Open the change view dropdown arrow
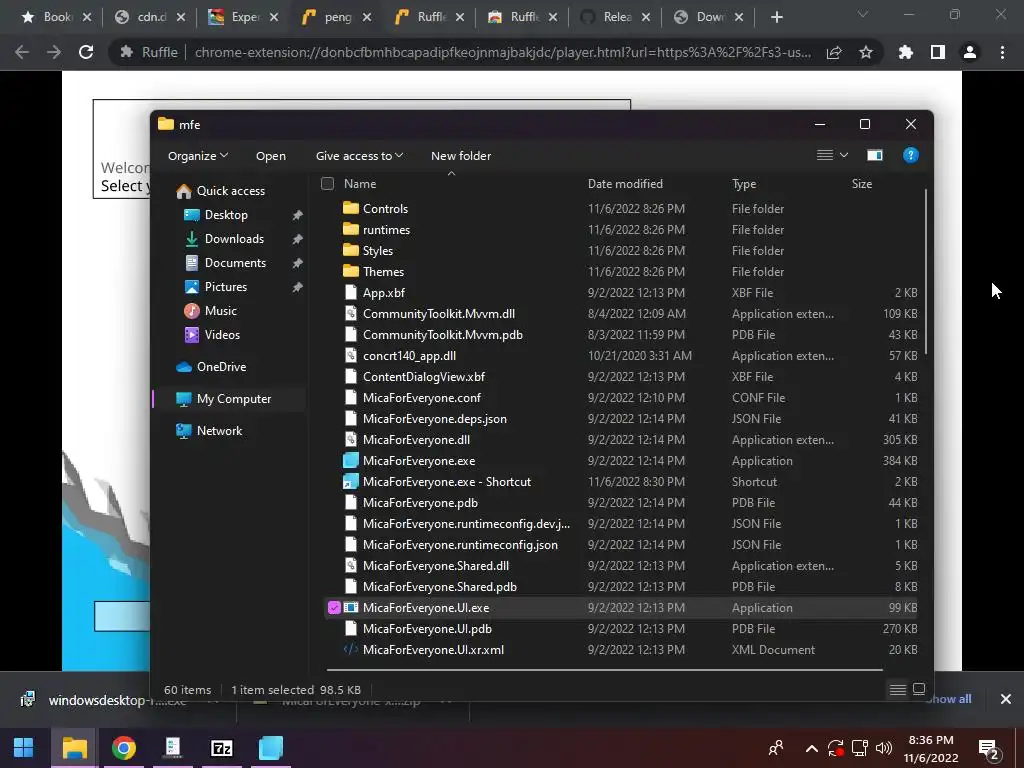1024x768 pixels. (844, 155)
